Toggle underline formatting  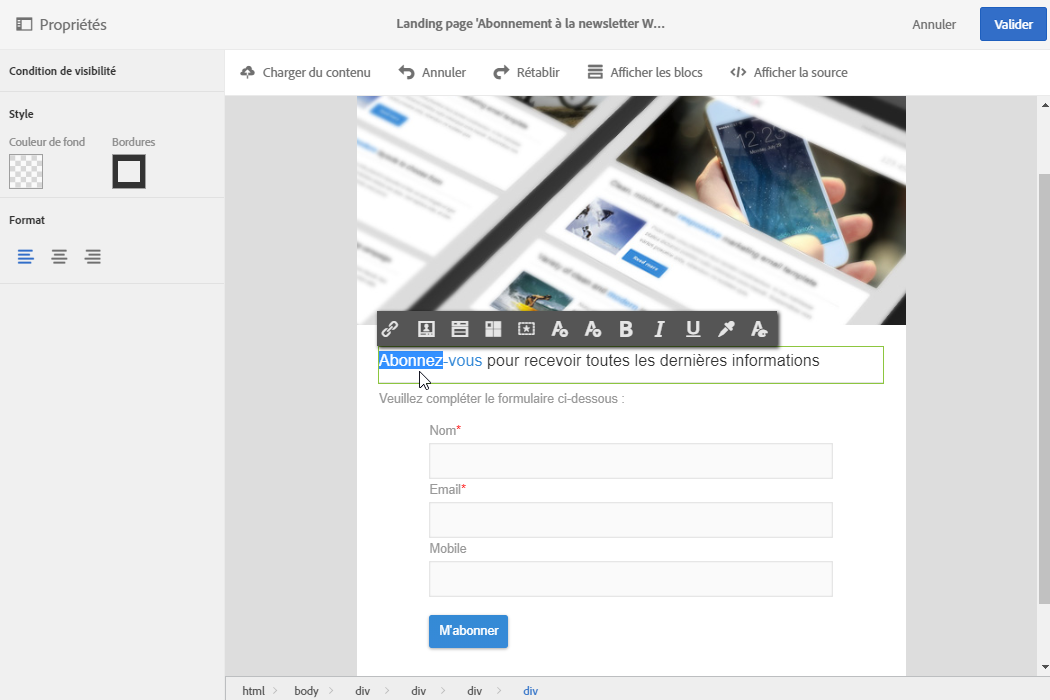(693, 329)
